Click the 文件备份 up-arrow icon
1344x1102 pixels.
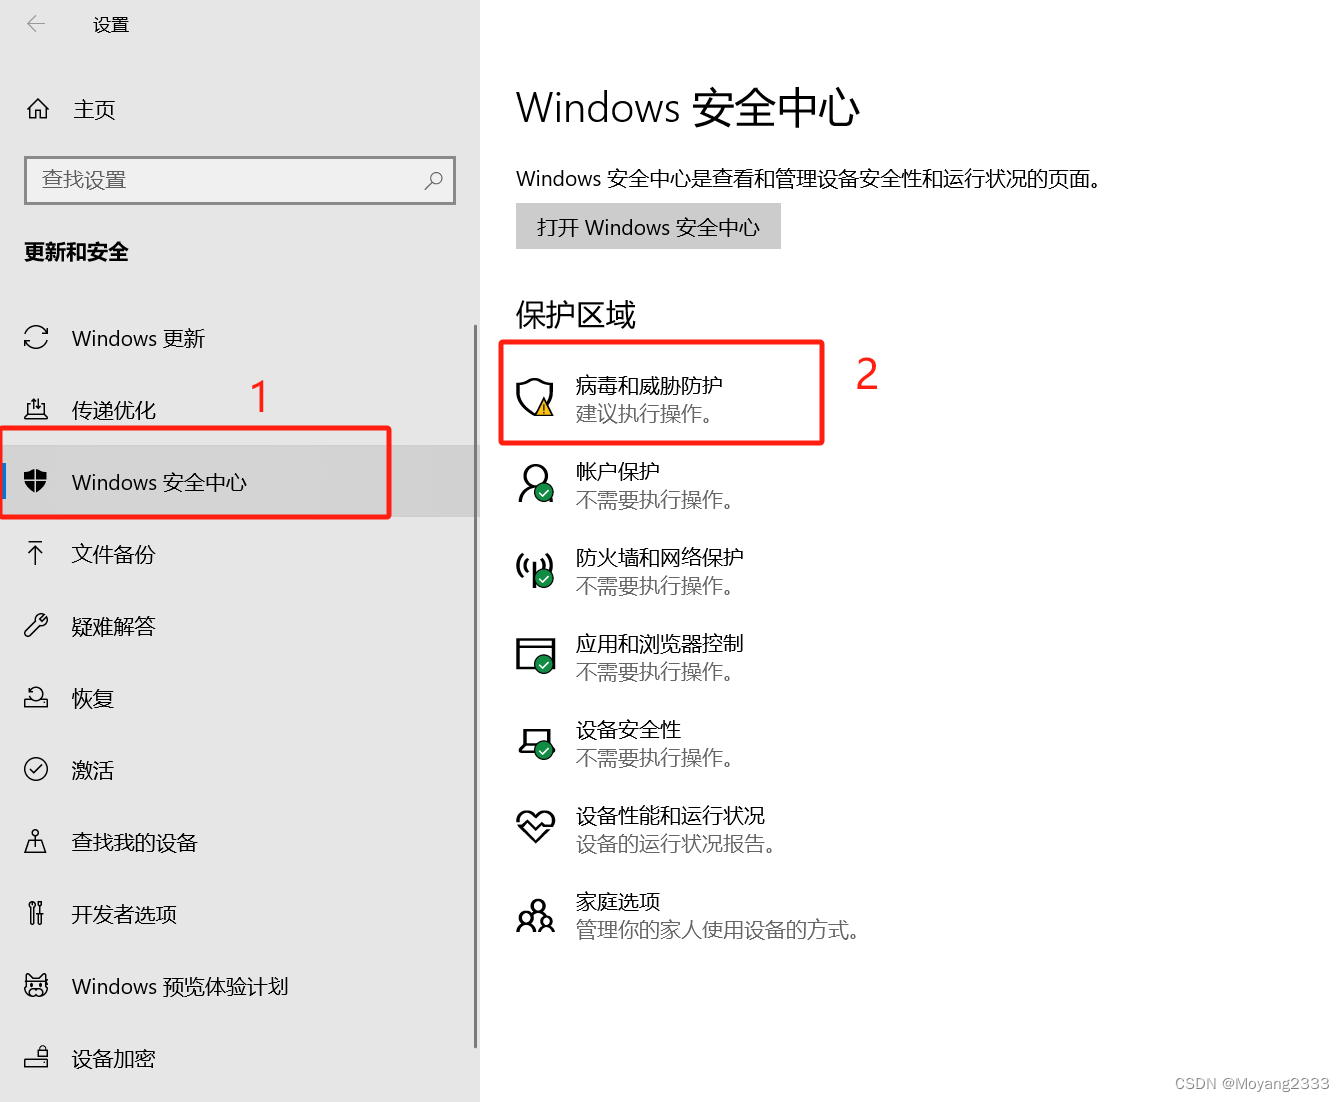36,554
